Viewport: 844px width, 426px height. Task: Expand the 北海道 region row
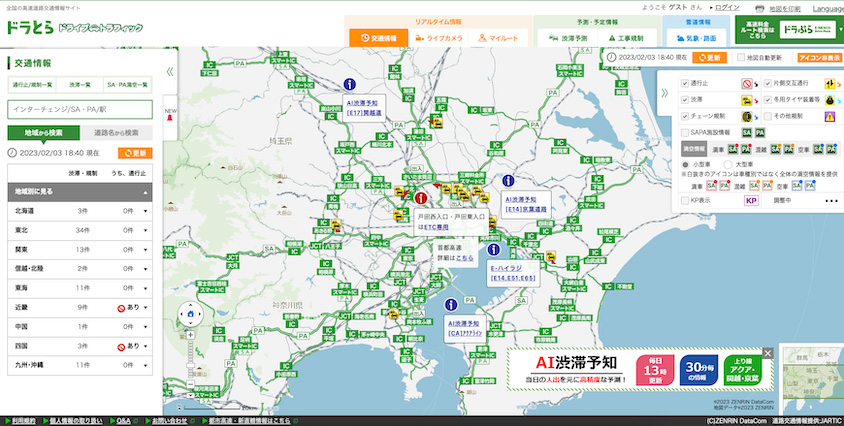coord(145,211)
